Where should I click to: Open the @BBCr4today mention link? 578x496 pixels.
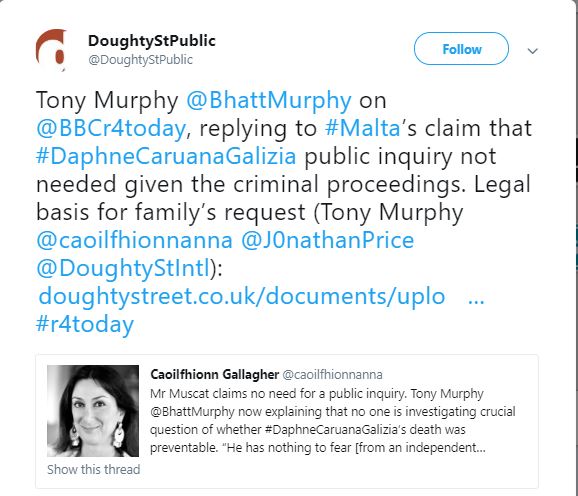(111, 128)
